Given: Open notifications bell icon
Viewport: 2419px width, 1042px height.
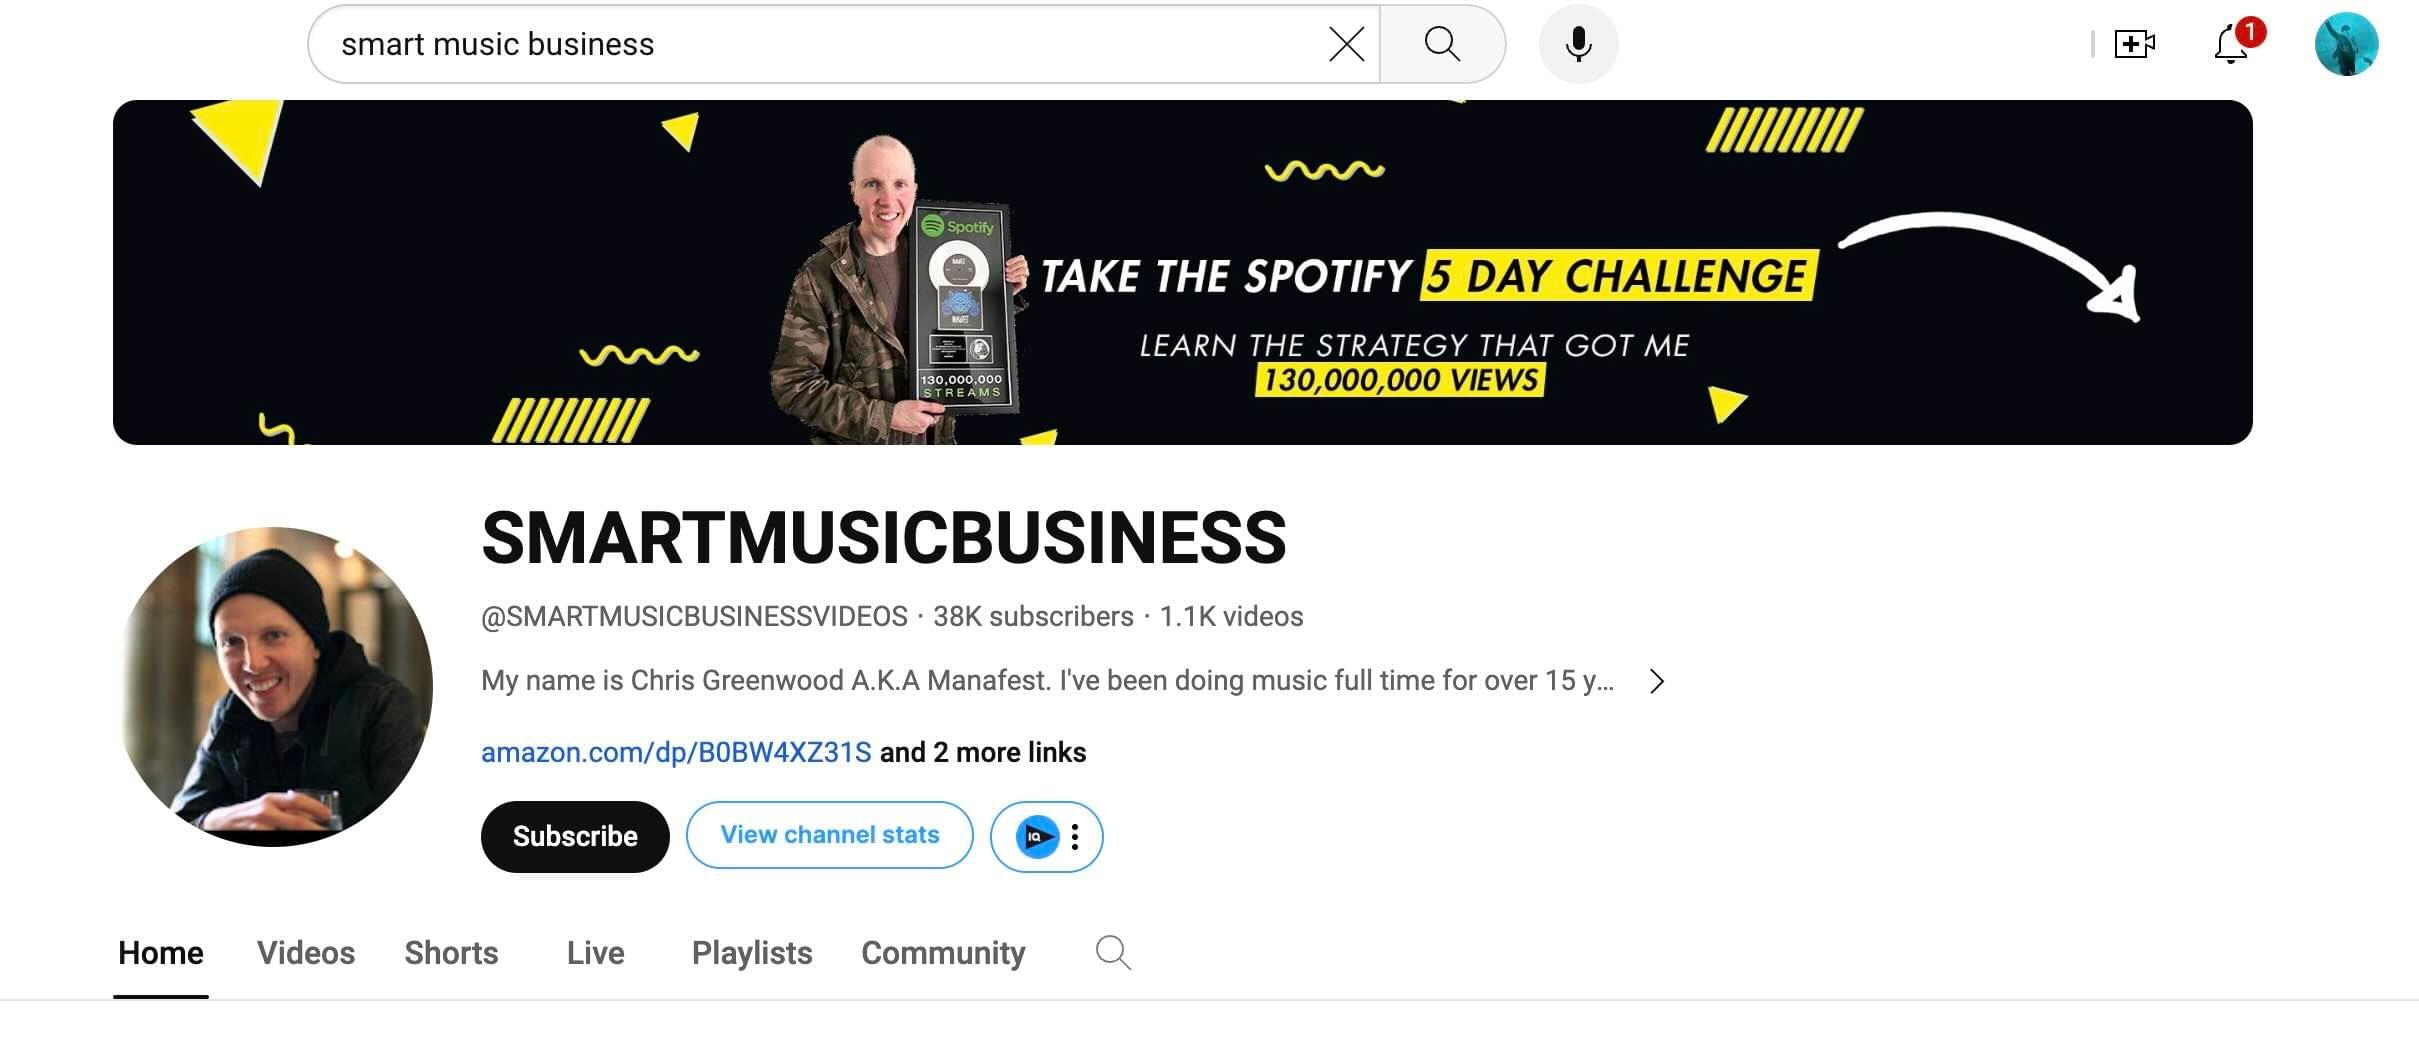Looking at the screenshot, I should coord(2232,44).
